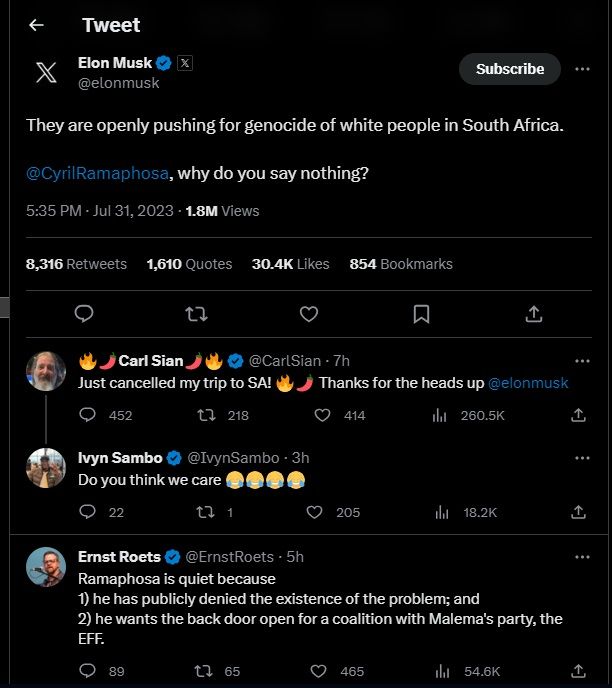Bookmark Elon Musk's tweet
Viewport: 612px width, 692px height.
[421, 314]
